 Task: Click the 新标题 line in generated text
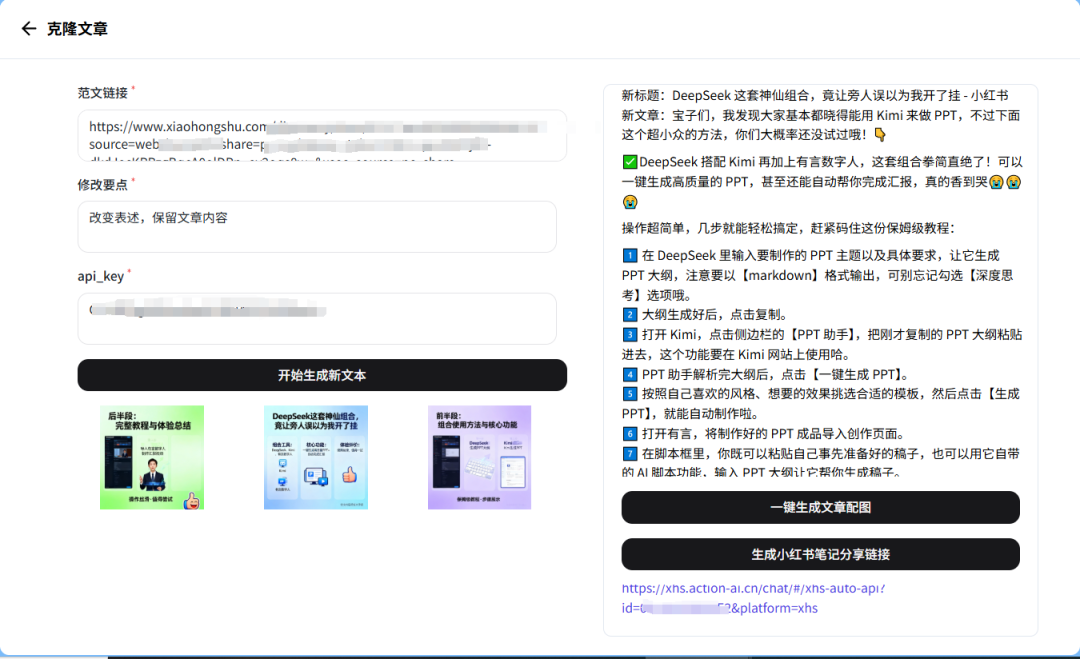click(815, 95)
